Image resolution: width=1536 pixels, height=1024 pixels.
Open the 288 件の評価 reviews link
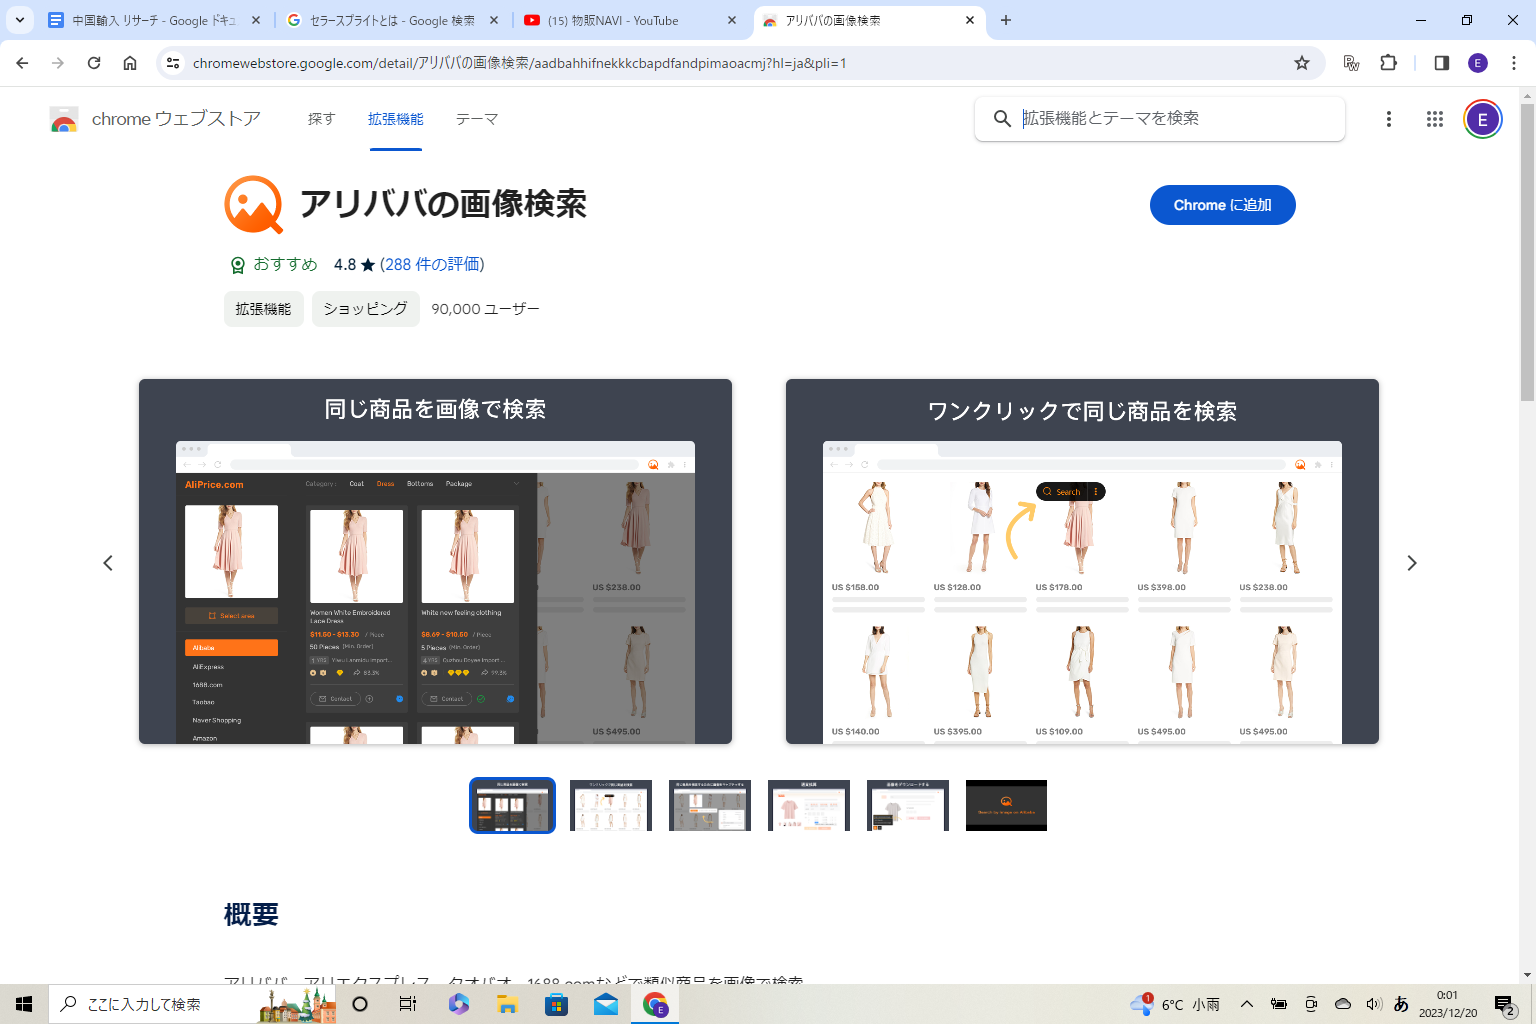432,264
